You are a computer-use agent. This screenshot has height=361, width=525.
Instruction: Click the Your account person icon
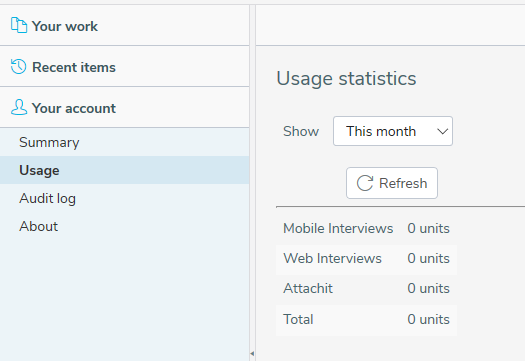(19, 107)
